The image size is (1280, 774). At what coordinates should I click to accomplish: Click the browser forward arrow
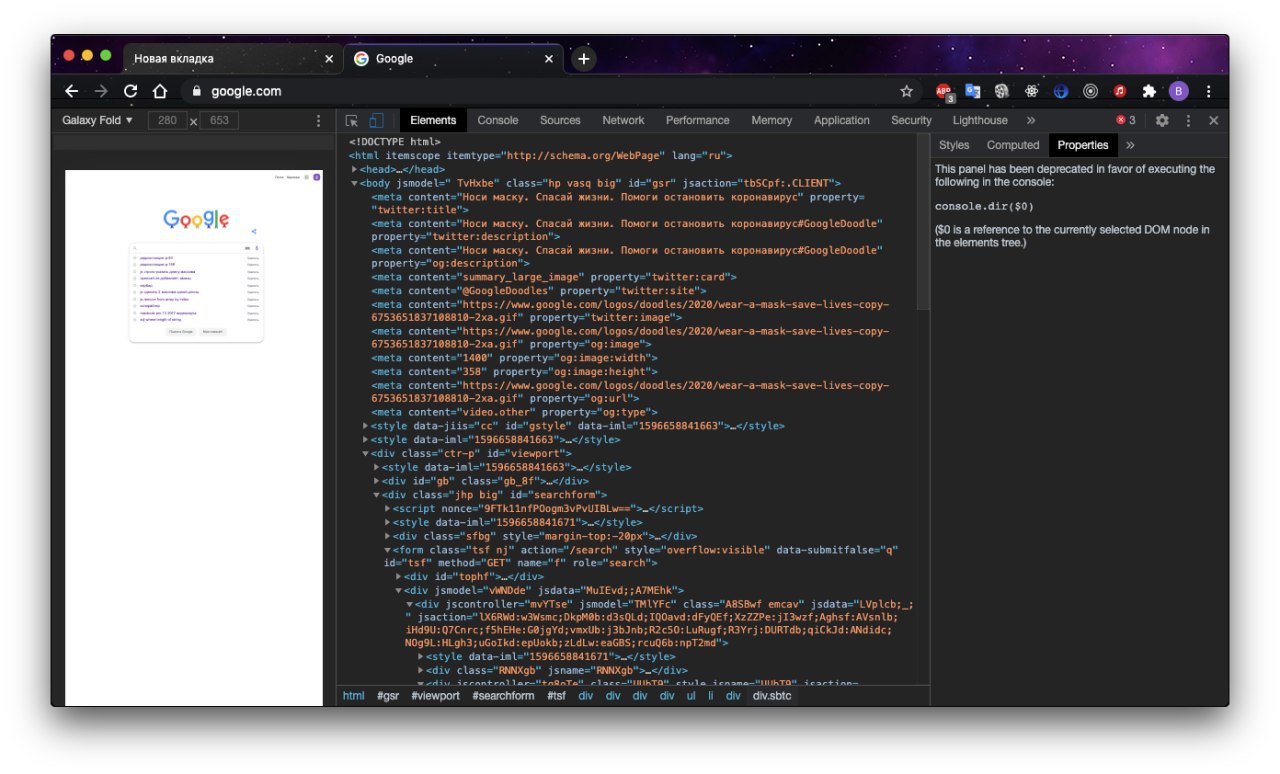pyautogui.click(x=100, y=91)
